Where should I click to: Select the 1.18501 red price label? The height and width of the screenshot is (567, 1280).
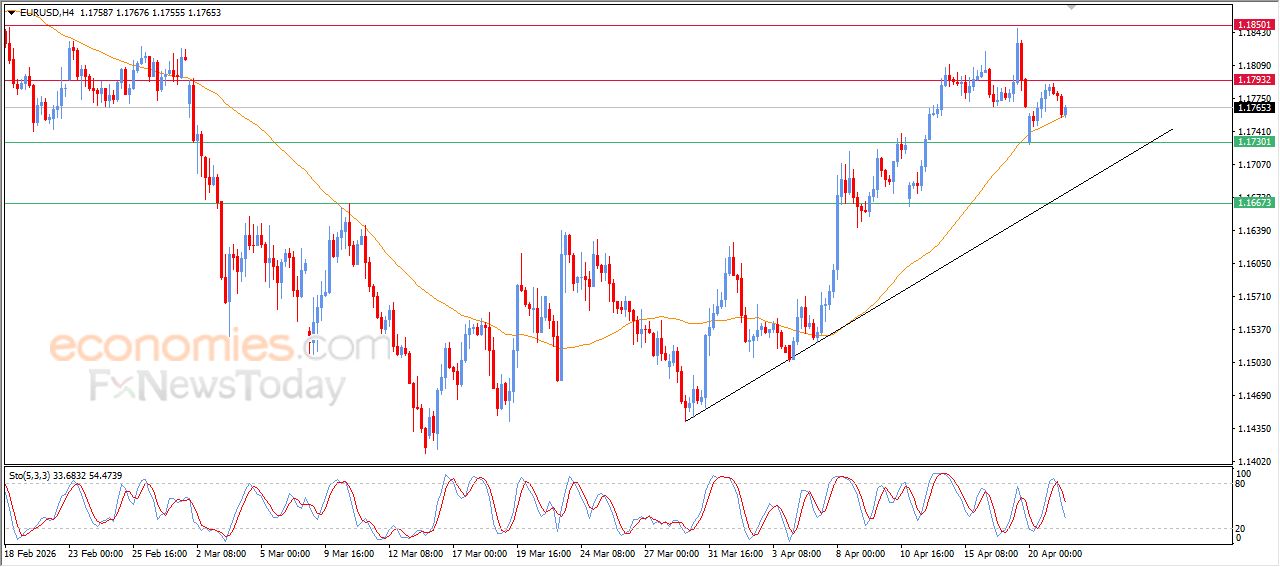click(x=1254, y=24)
